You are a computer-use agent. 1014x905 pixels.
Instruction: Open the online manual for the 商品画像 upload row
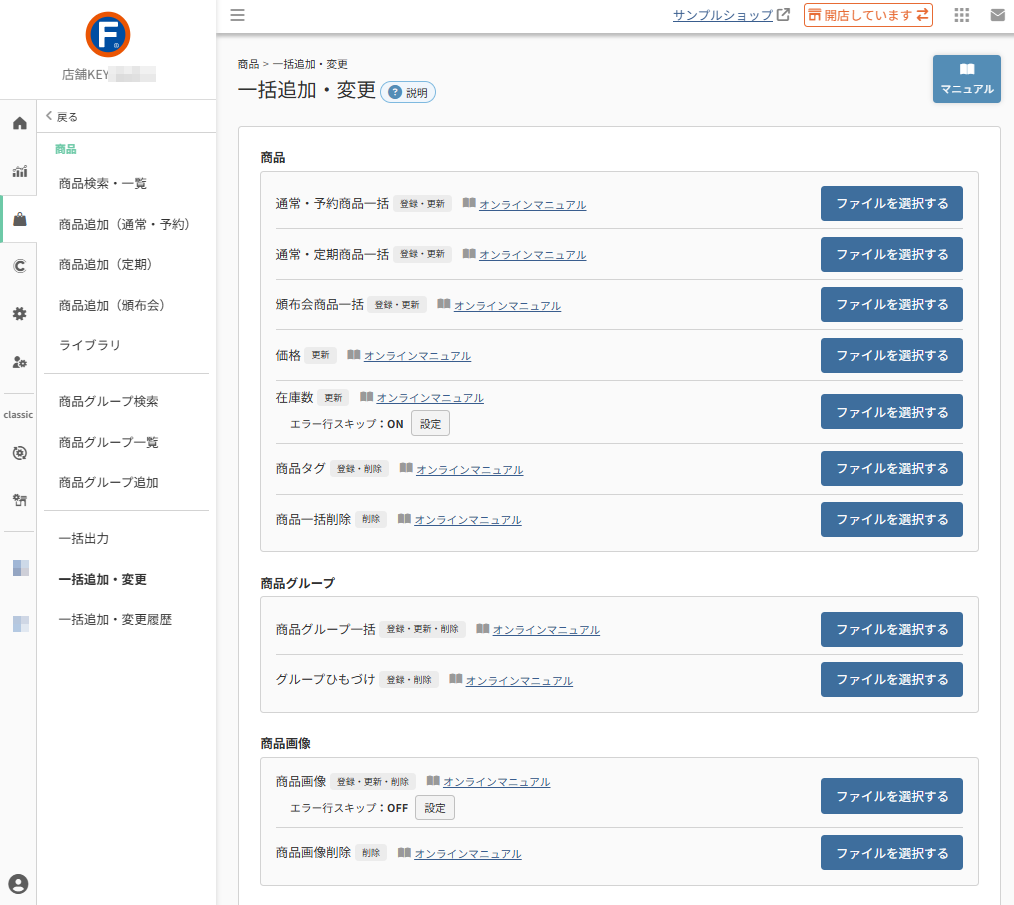(x=497, y=782)
